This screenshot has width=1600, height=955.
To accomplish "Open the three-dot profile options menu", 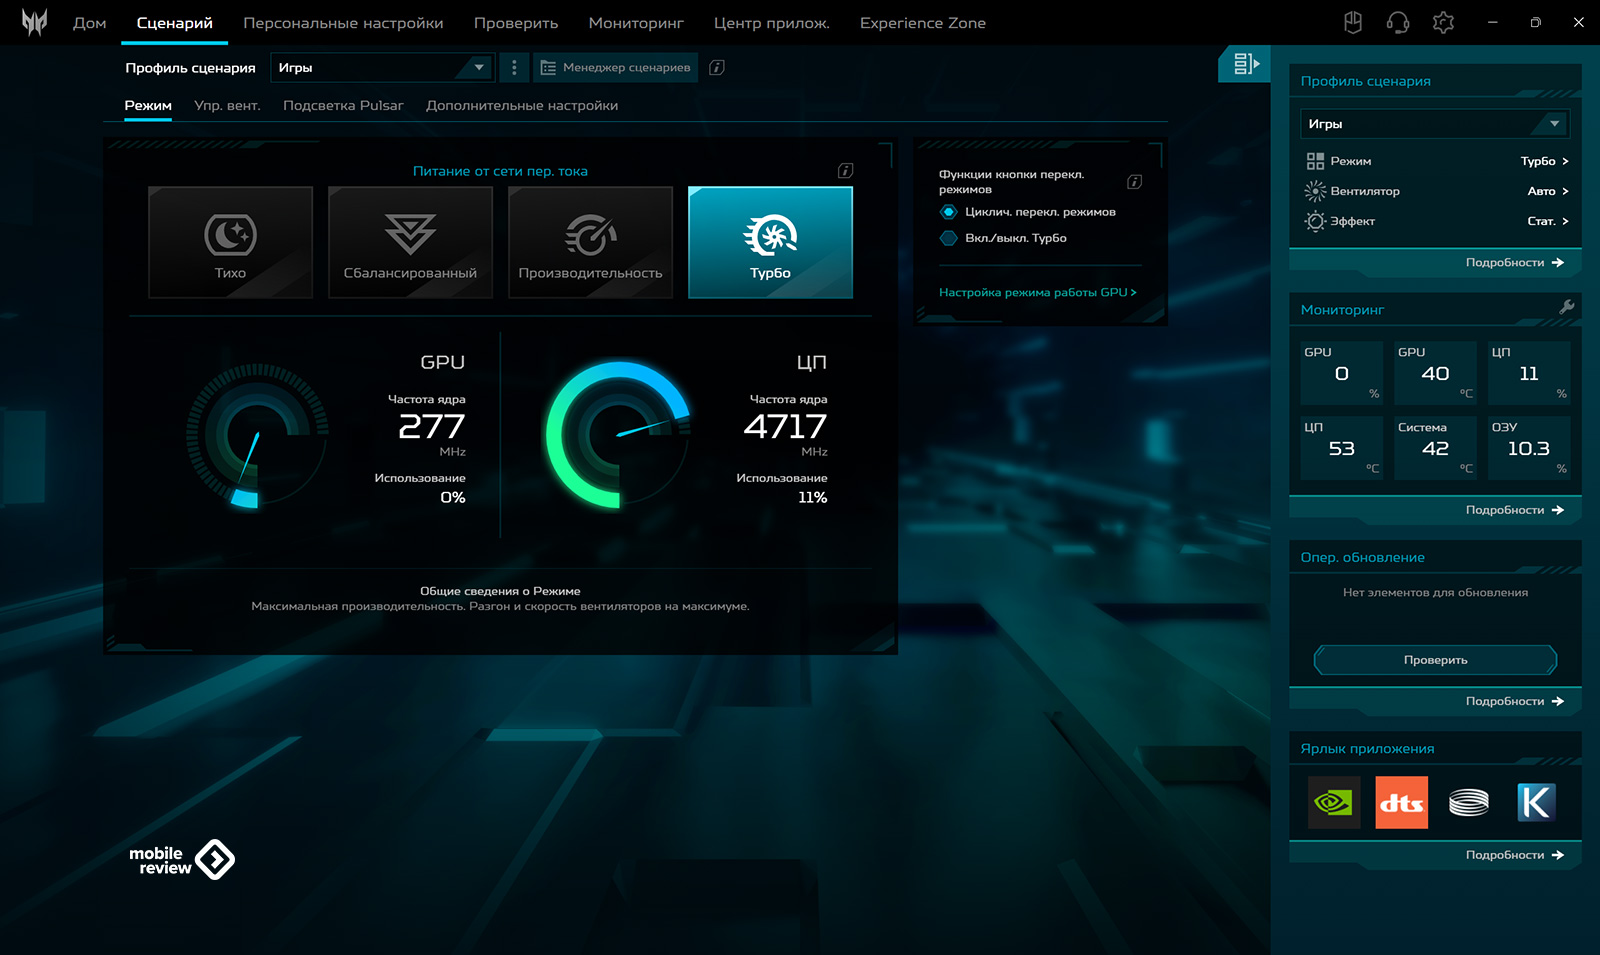I will click(x=514, y=68).
